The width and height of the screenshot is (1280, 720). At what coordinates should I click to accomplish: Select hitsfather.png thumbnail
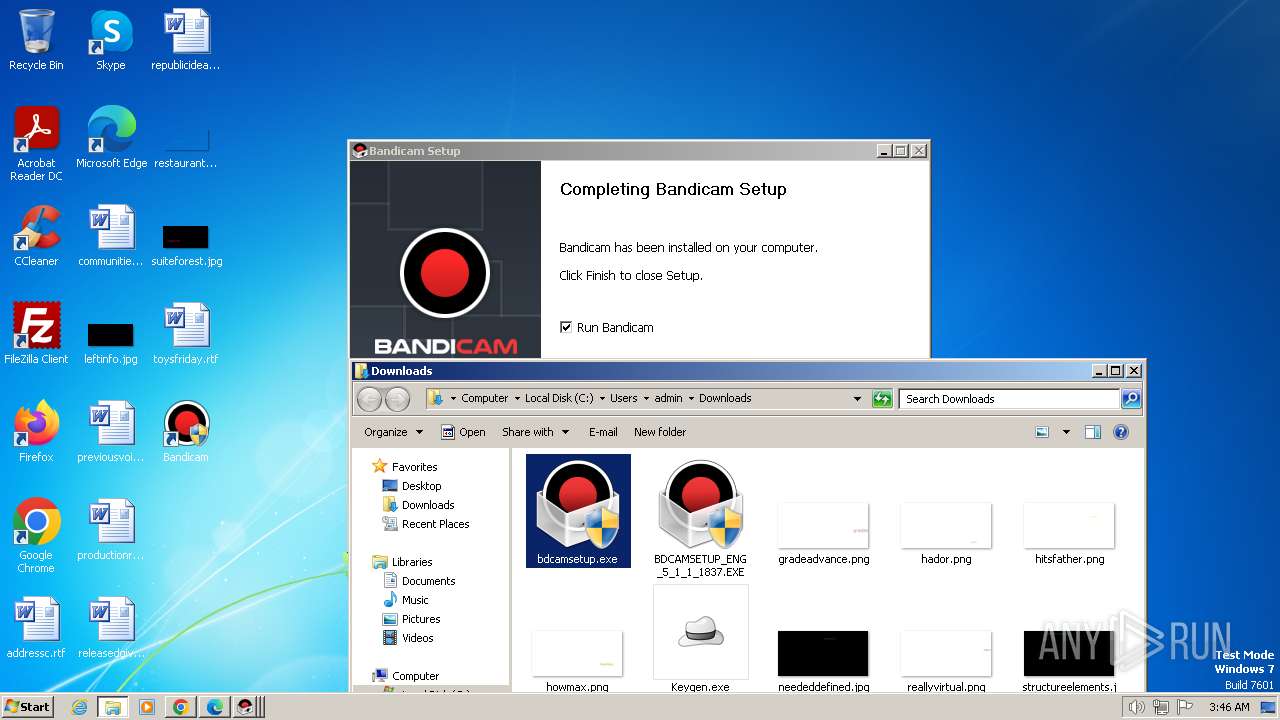click(x=1069, y=534)
